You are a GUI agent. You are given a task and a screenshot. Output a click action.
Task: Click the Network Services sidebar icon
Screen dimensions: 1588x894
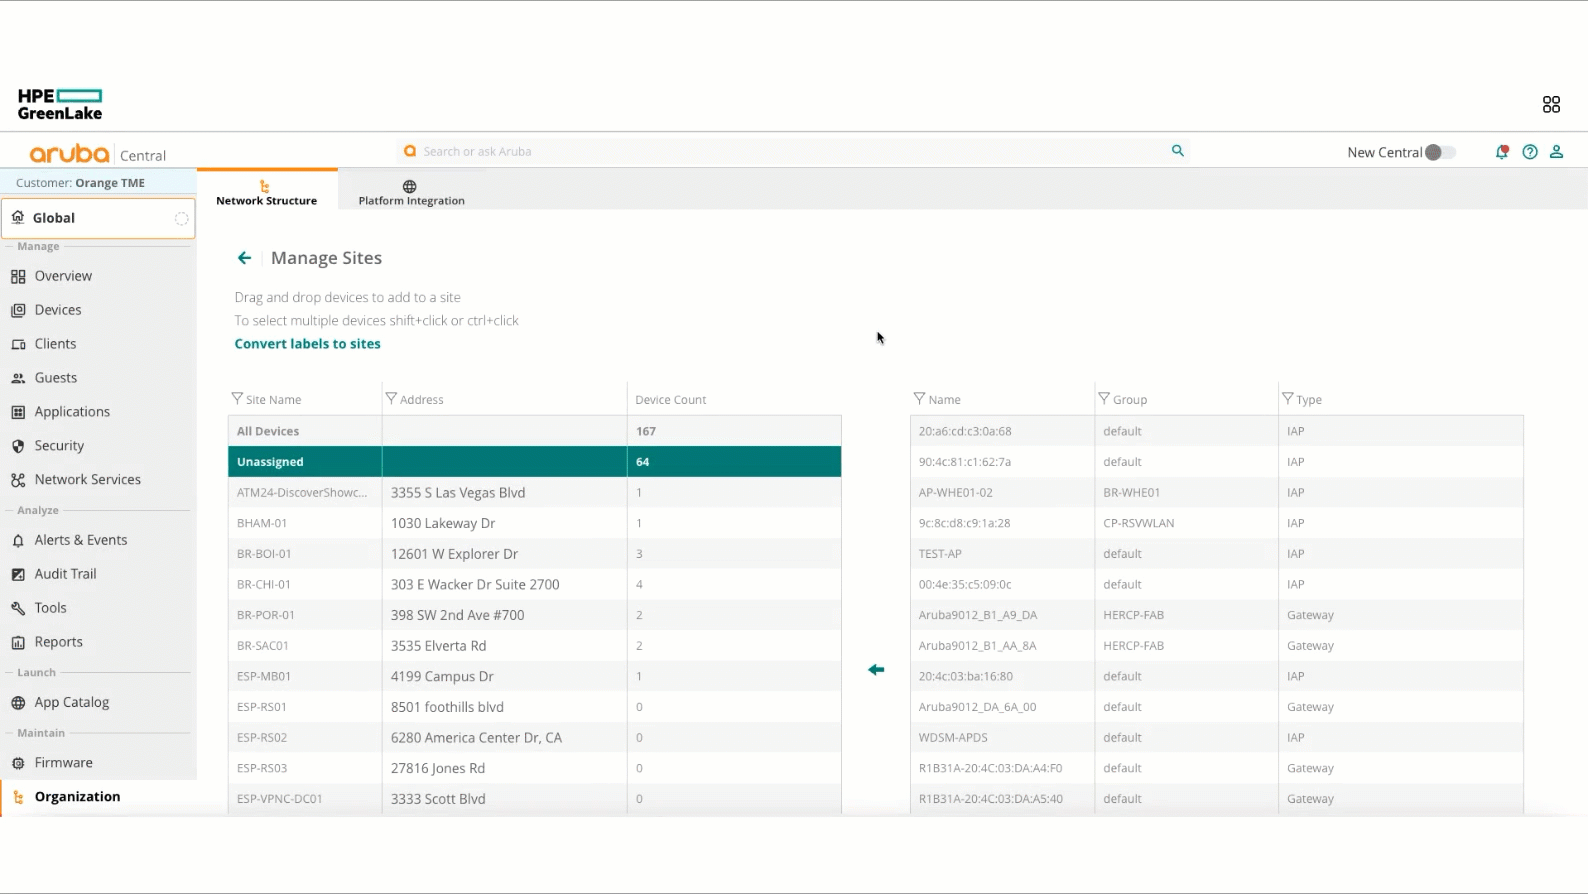click(18, 480)
